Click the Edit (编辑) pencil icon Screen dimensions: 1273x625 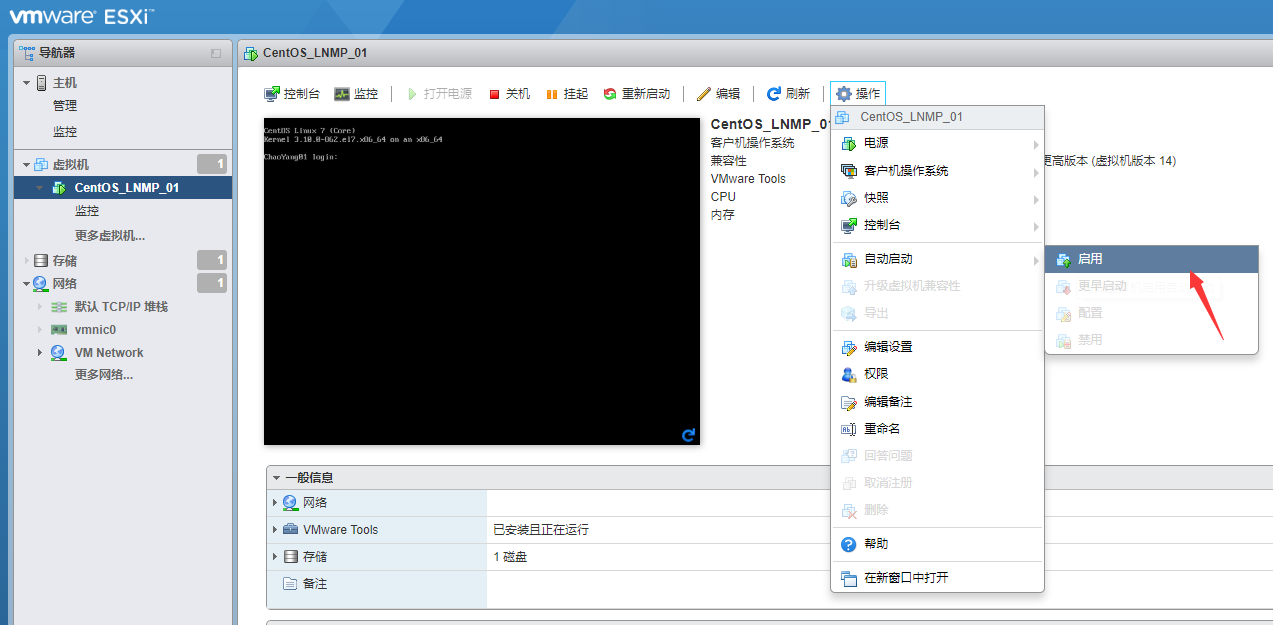(x=704, y=94)
